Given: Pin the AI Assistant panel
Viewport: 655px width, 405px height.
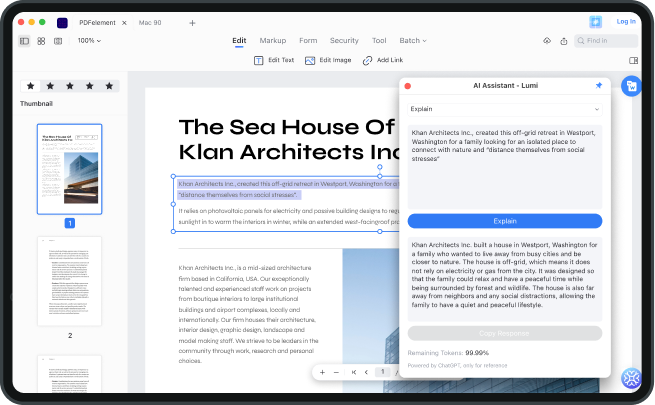Looking at the screenshot, I should coord(599,86).
